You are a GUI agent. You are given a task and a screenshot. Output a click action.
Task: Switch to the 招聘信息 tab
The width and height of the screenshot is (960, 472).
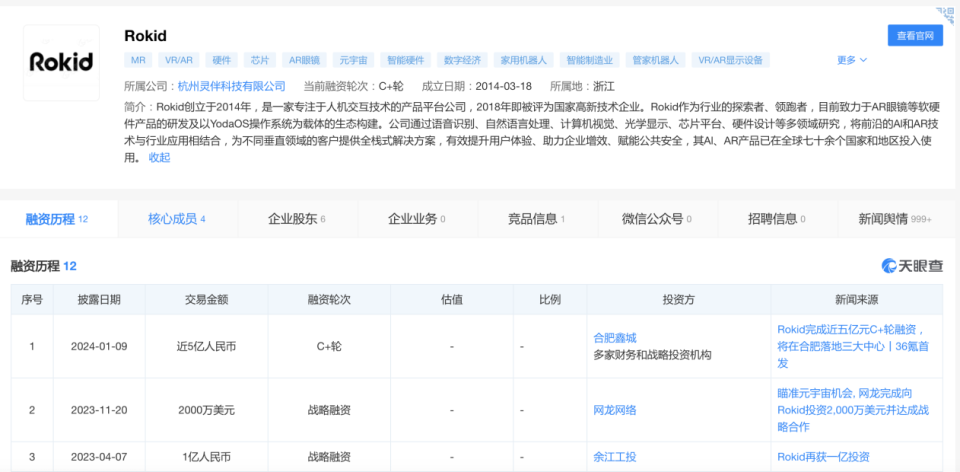click(777, 219)
